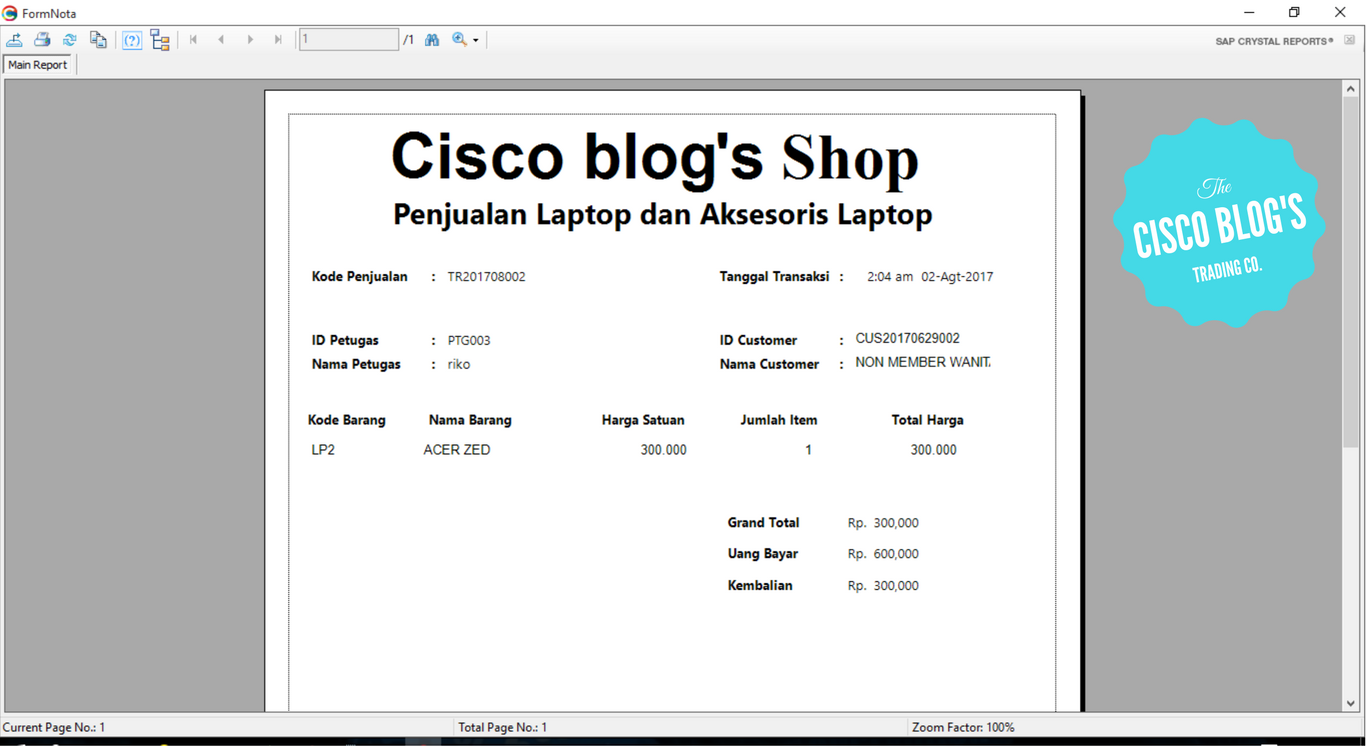Image resolution: width=1366 pixels, height=746 pixels.
Task: Click the Kembalian value Rp. 300,000
Action: coord(883,586)
